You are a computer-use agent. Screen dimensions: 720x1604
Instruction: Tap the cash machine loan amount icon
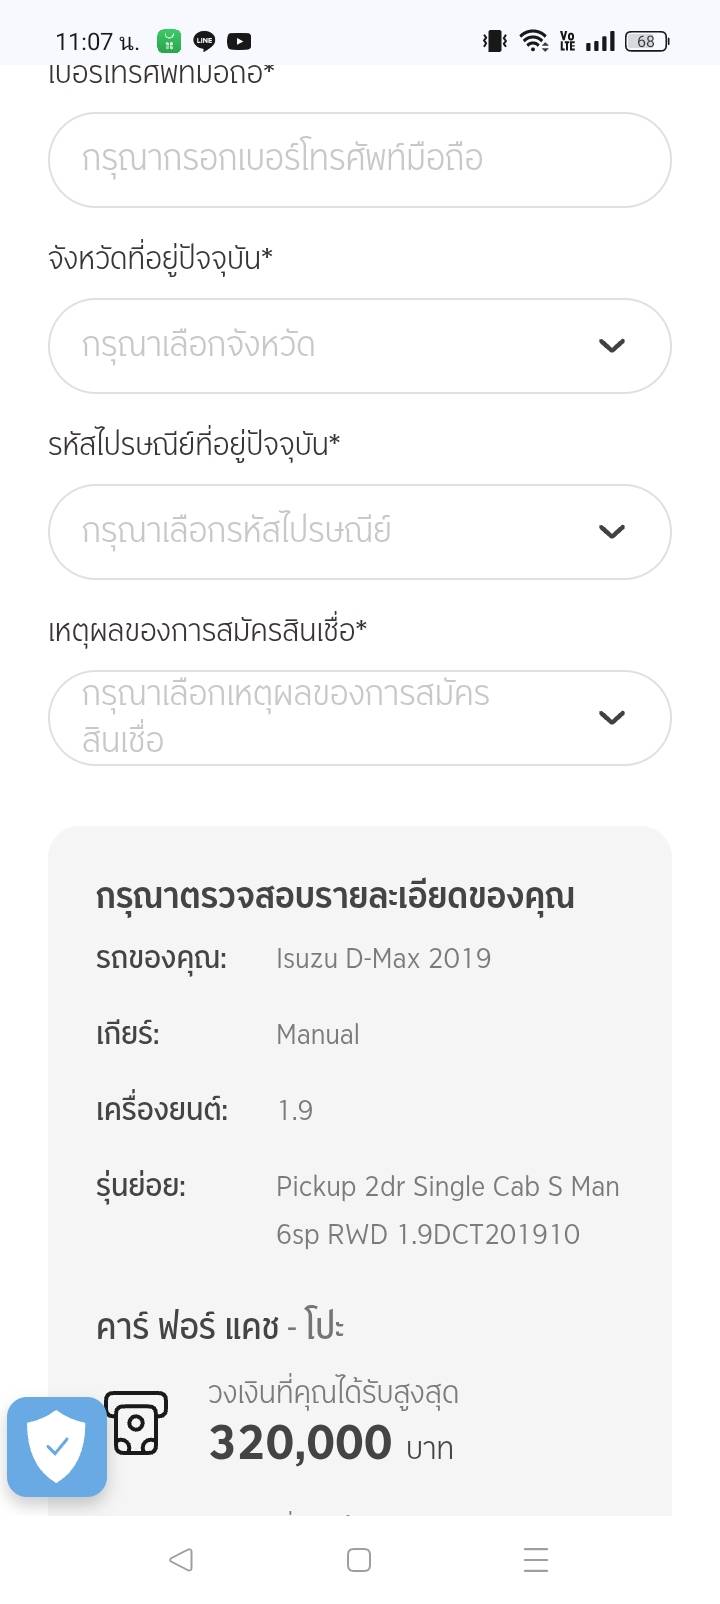click(x=136, y=1422)
